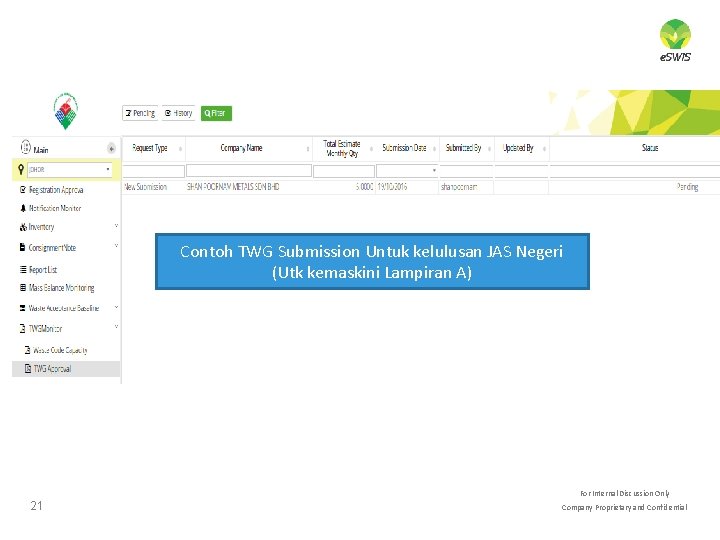Open Consignment Note menu item
The width and height of the screenshot is (720, 540).
(52, 248)
